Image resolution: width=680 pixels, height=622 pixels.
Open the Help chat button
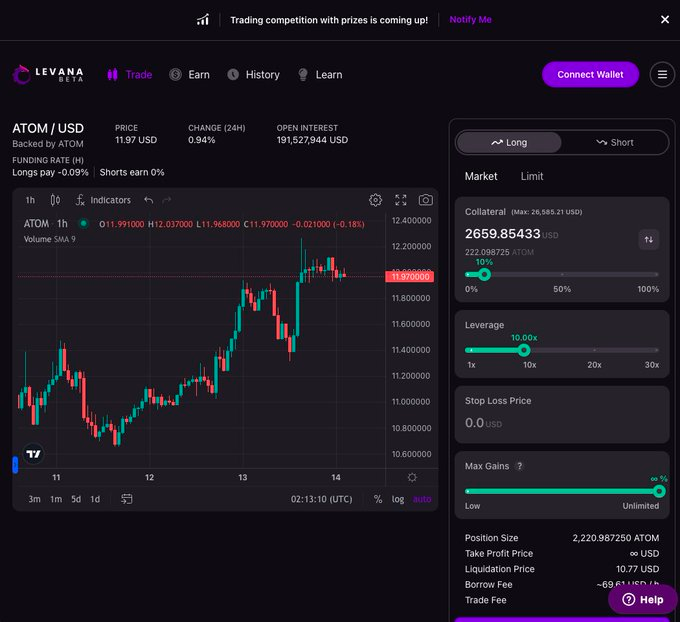coord(642,599)
